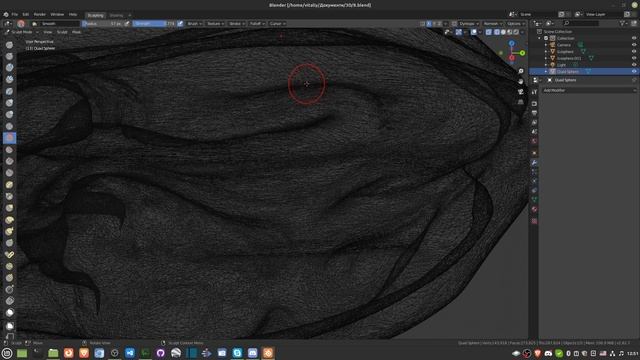
Task: Select the Fill brush tool
Action: 9,161
